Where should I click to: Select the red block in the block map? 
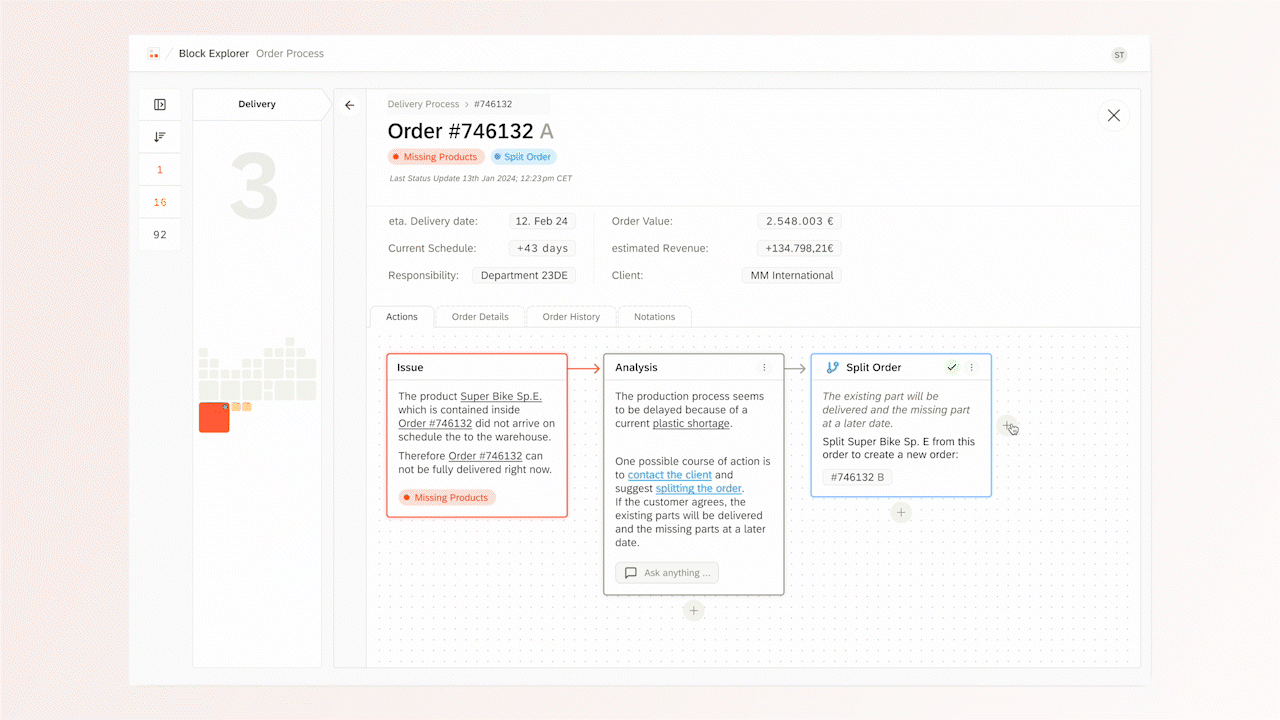point(214,417)
